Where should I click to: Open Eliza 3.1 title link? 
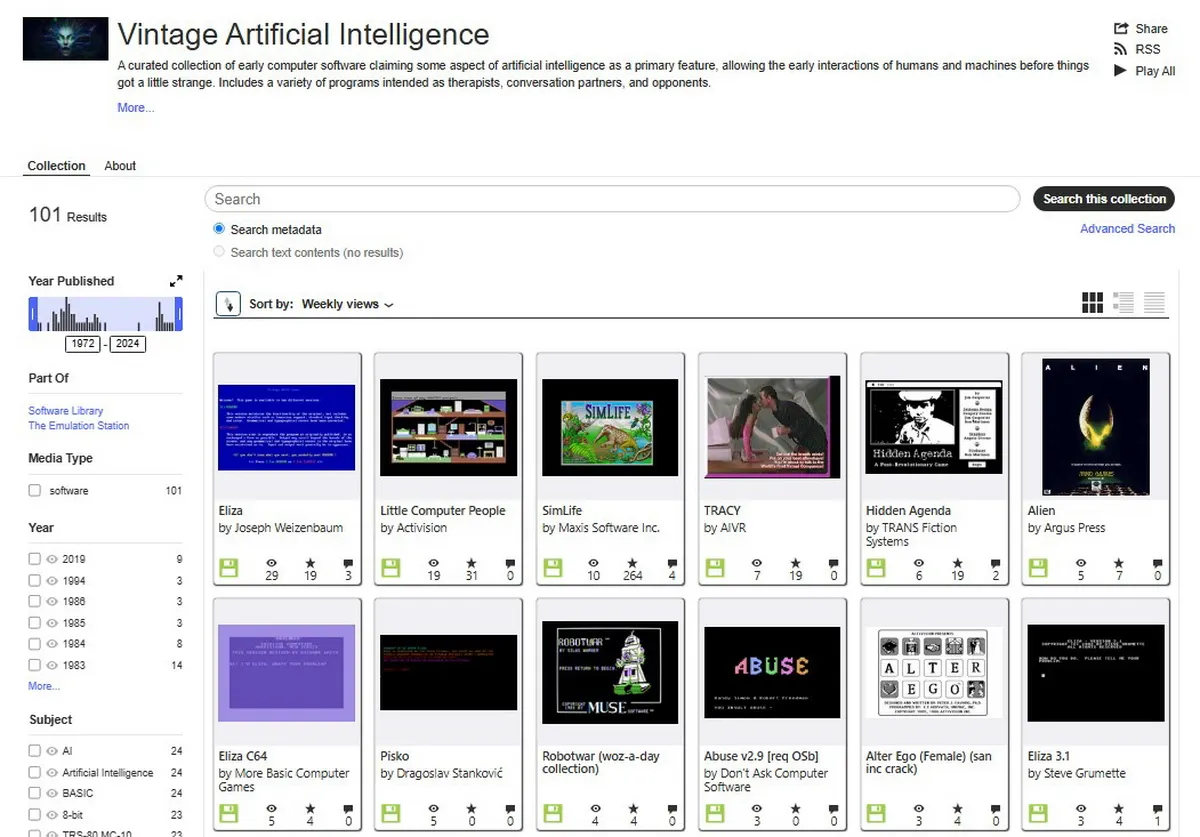(1049, 757)
